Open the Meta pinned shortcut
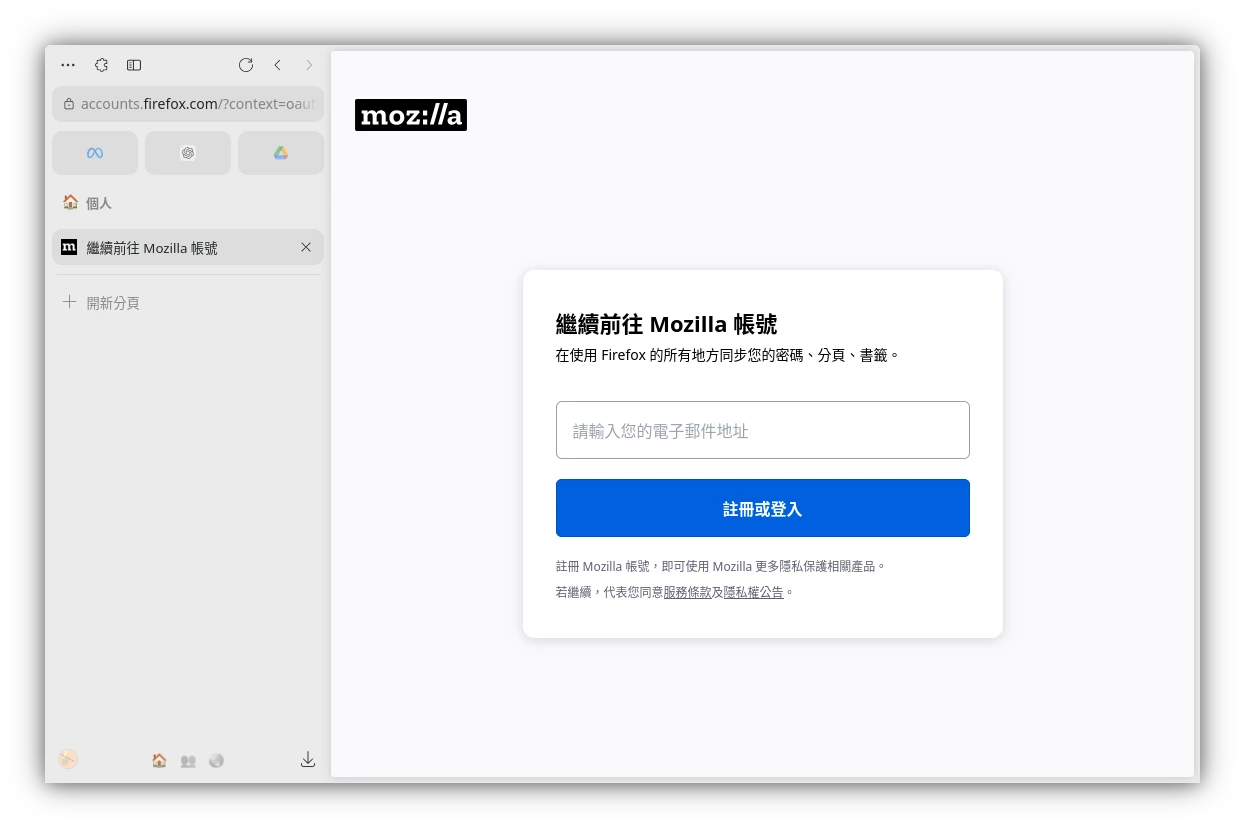Viewport: 1245px width, 828px height. point(95,153)
